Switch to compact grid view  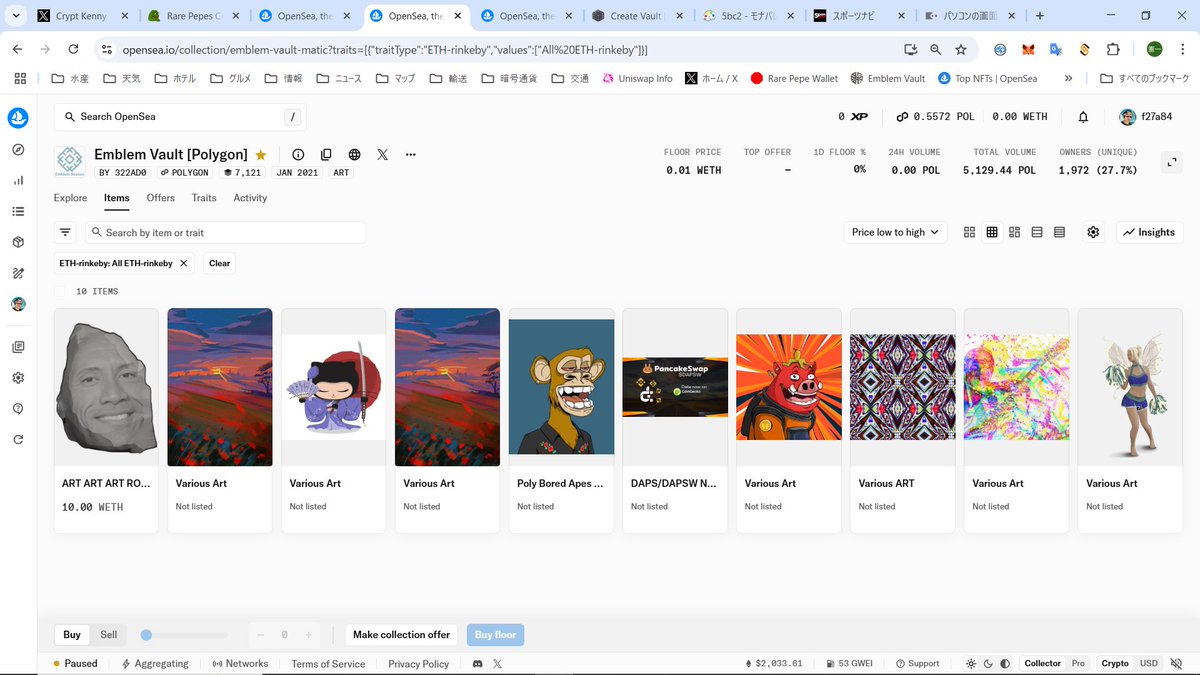click(992, 232)
